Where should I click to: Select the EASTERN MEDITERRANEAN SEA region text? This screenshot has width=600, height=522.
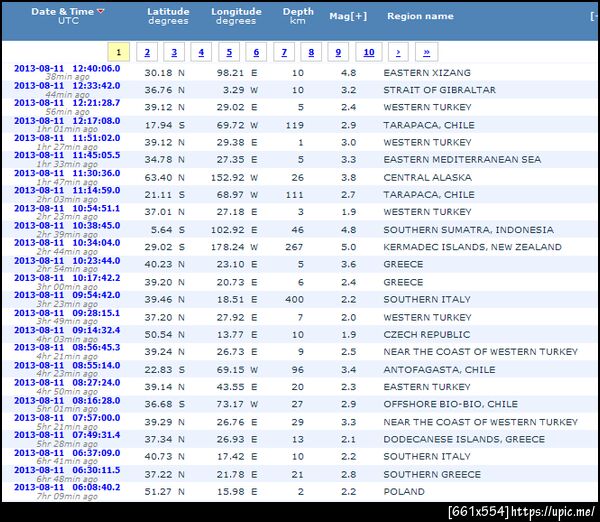tap(462, 160)
